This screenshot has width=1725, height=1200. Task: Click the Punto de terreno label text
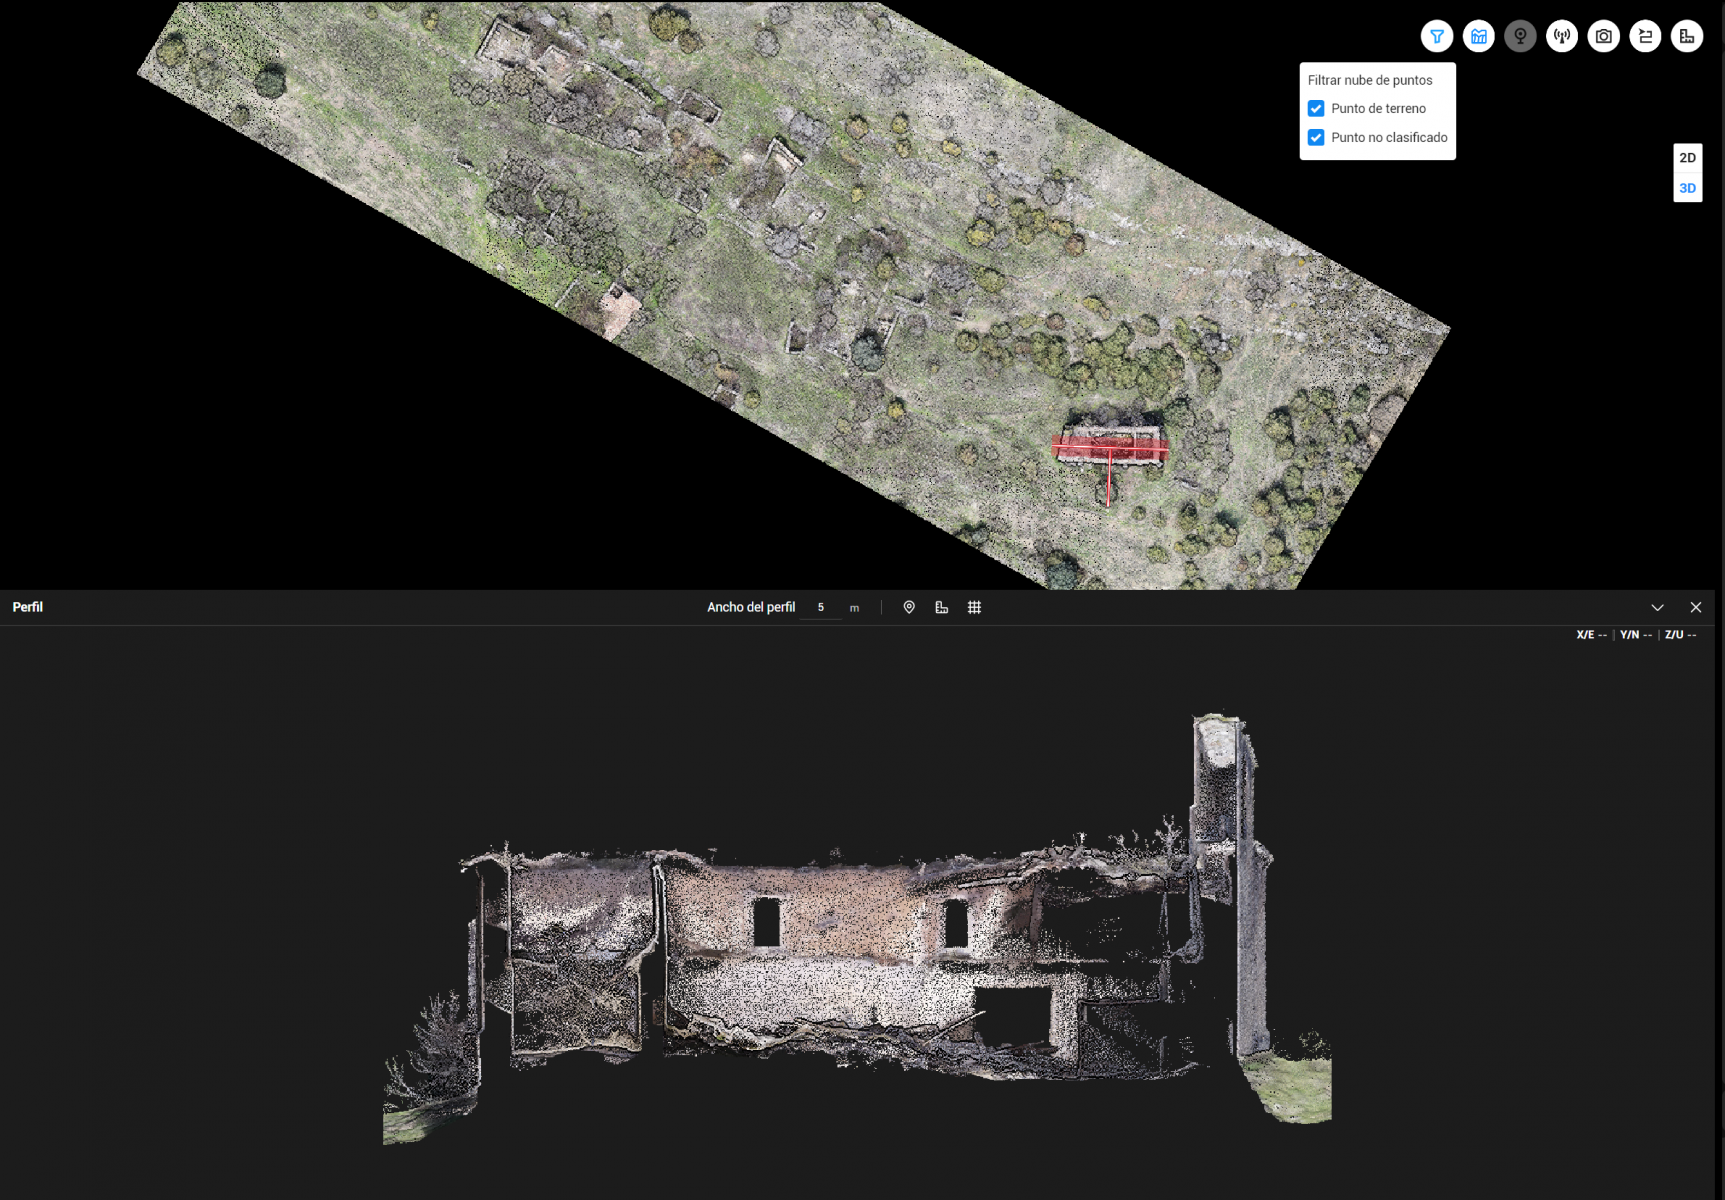click(x=1378, y=108)
